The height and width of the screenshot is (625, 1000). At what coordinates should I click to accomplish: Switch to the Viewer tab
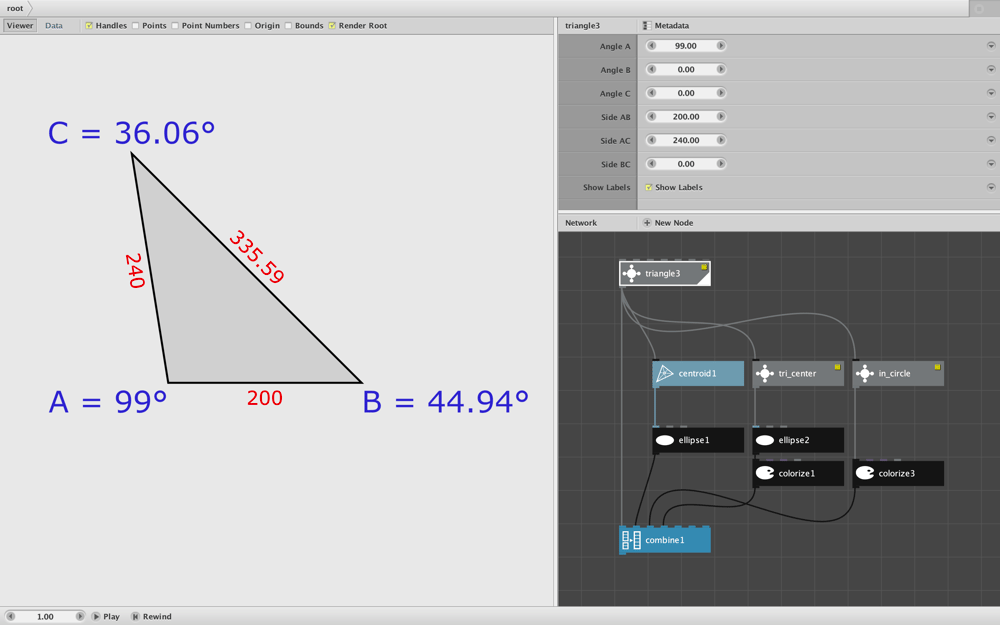click(x=20, y=26)
